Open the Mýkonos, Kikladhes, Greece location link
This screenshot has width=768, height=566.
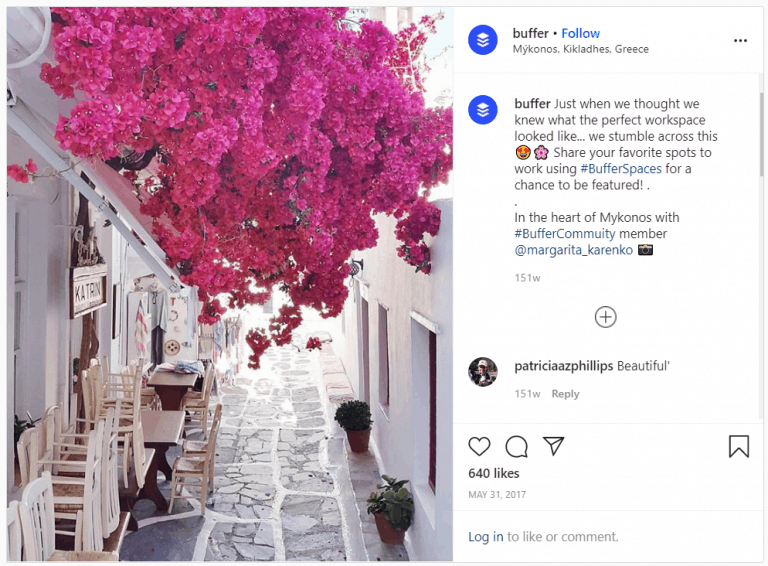580,49
